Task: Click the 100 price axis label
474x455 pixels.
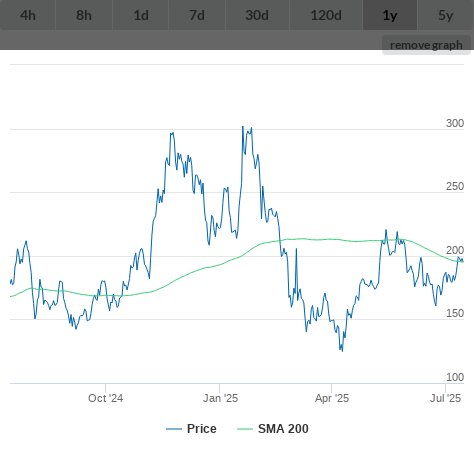Action: (455, 377)
